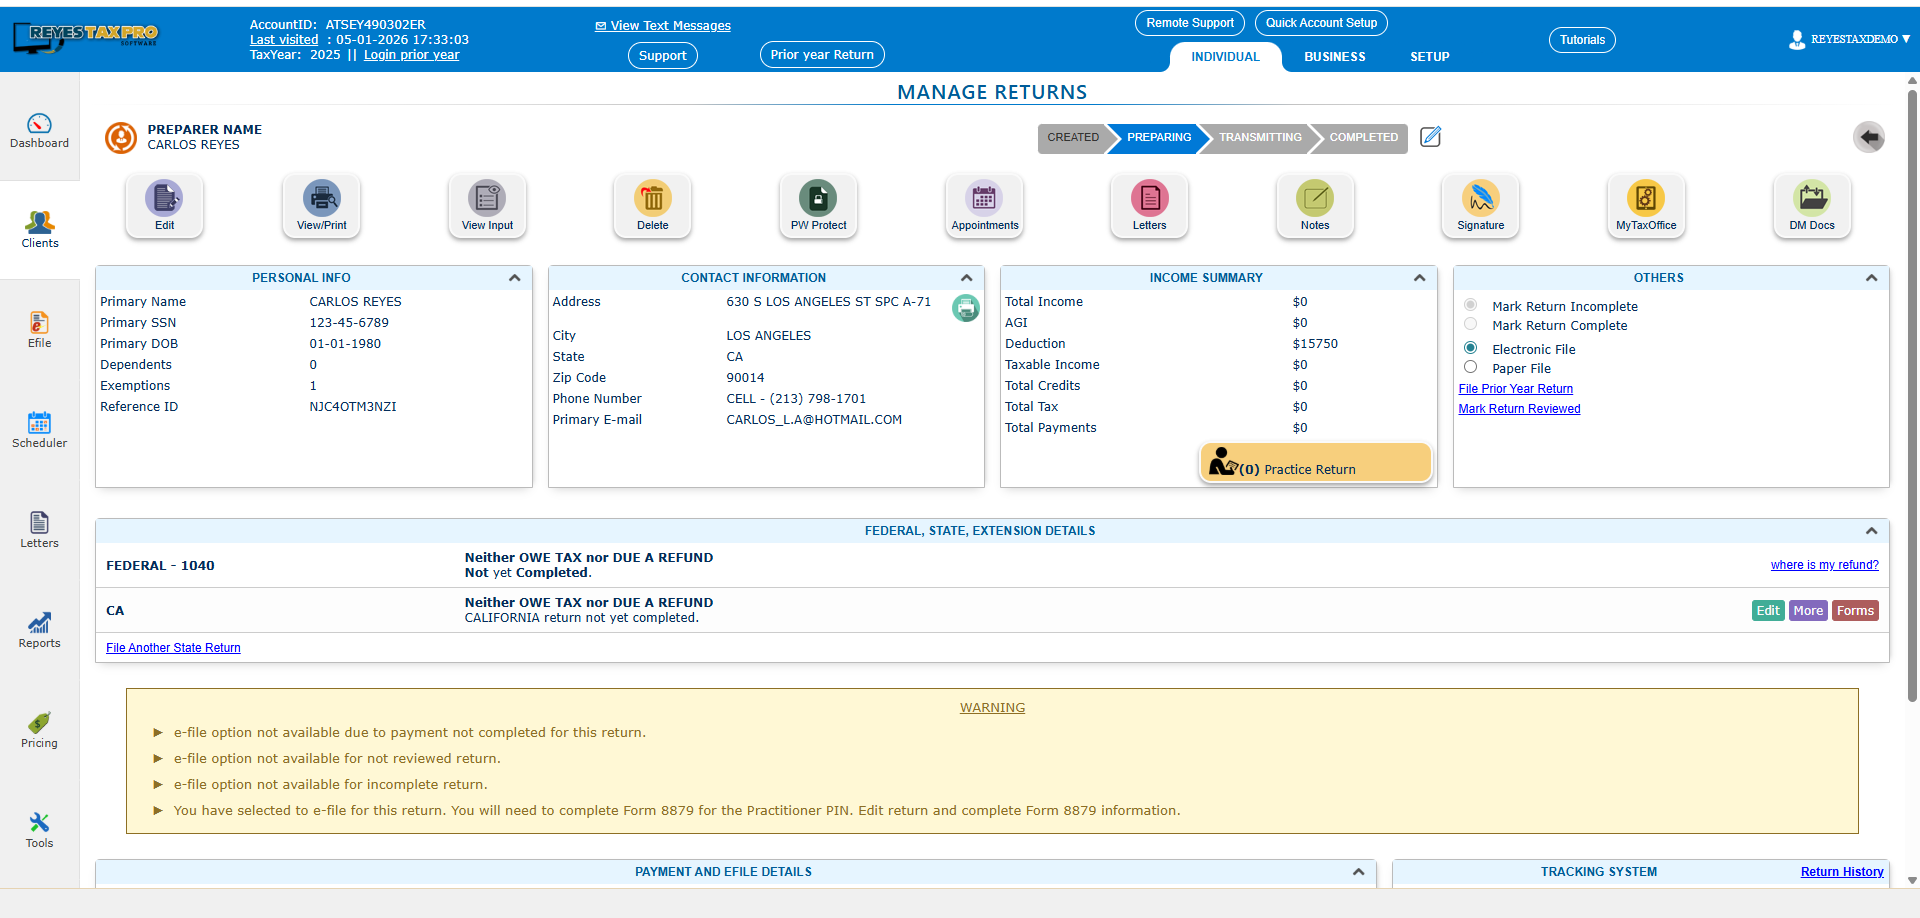Click the Return History link
The width and height of the screenshot is (1920, 918).
[x=1842, y=872]
